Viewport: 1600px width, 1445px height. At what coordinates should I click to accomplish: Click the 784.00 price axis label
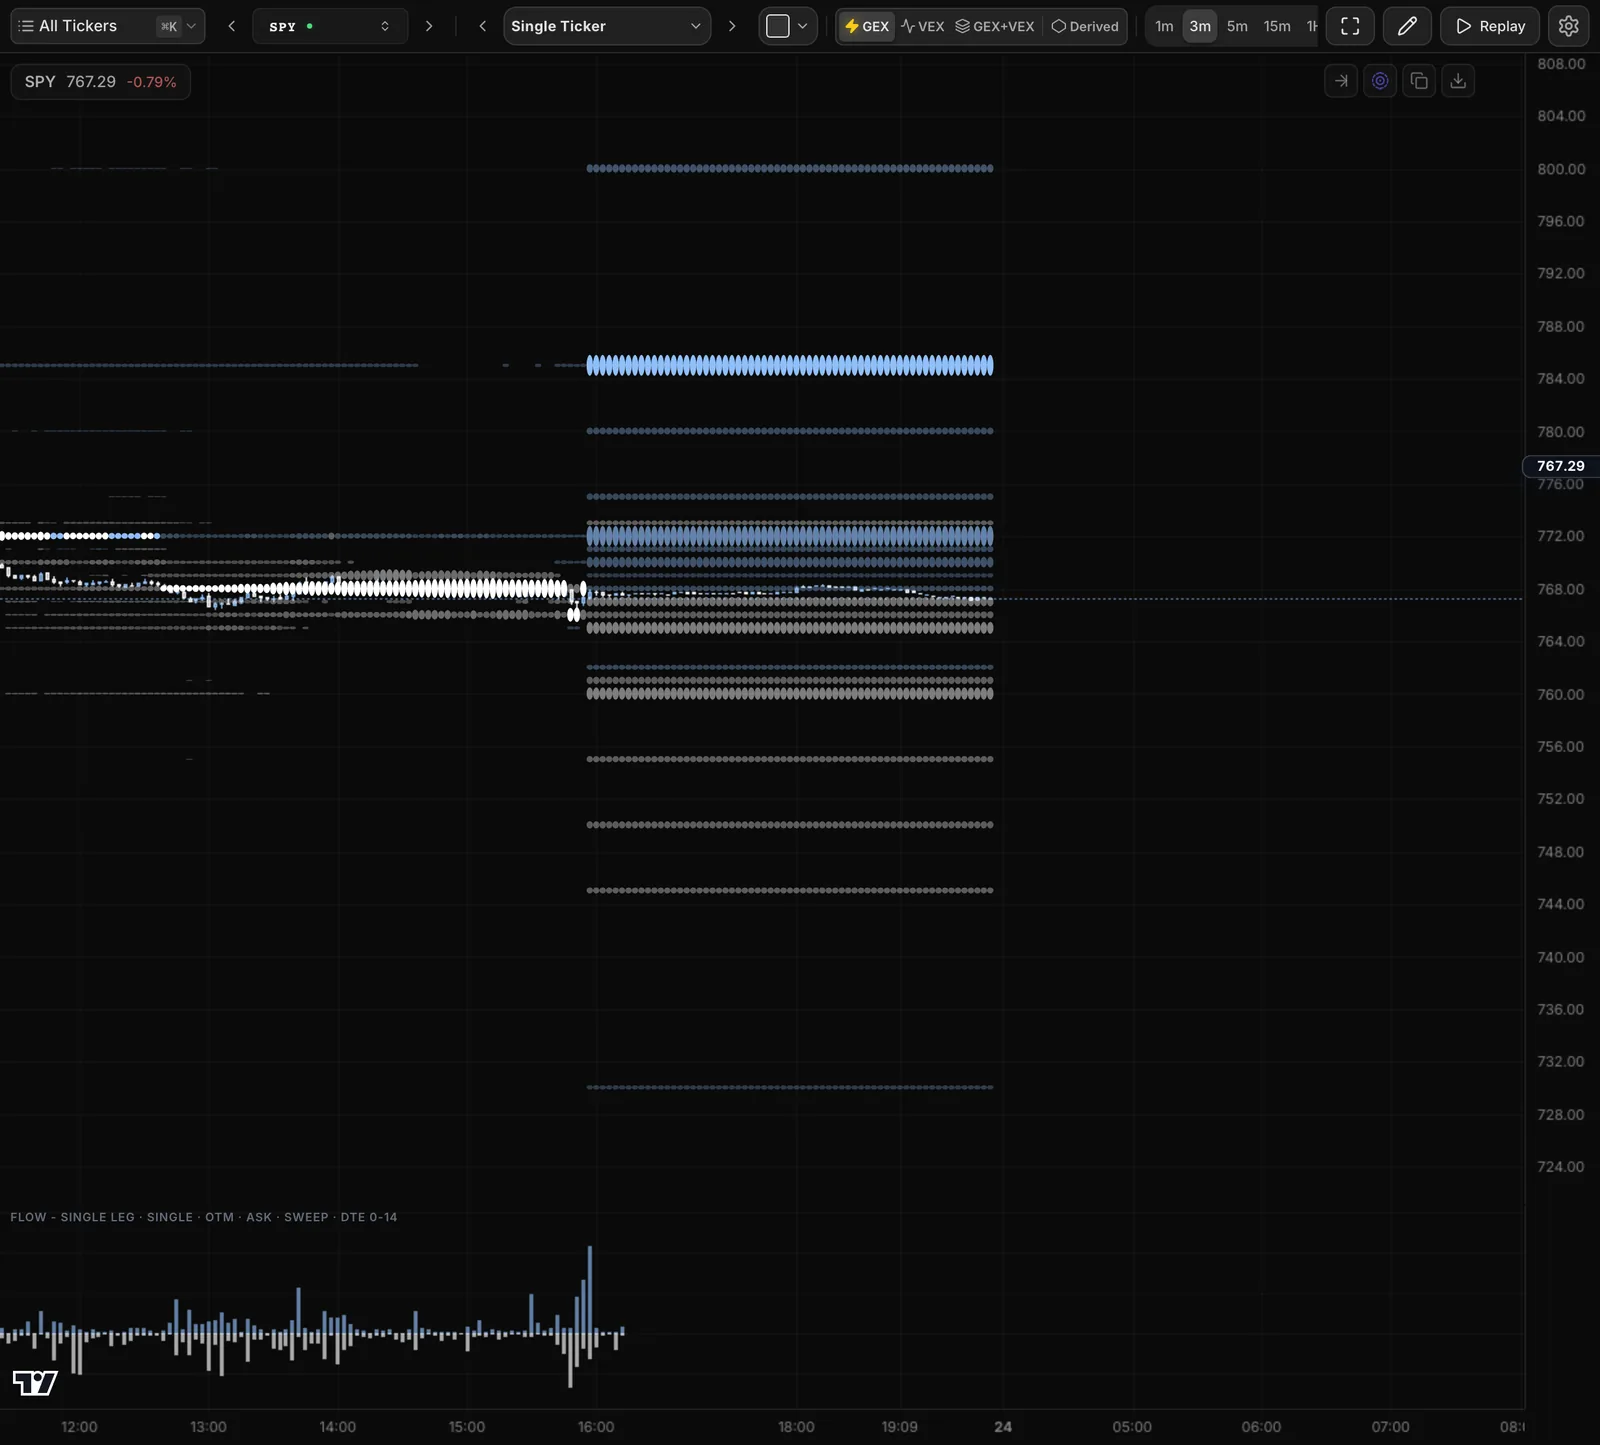pyautogui.click(x=1561, y=378)
